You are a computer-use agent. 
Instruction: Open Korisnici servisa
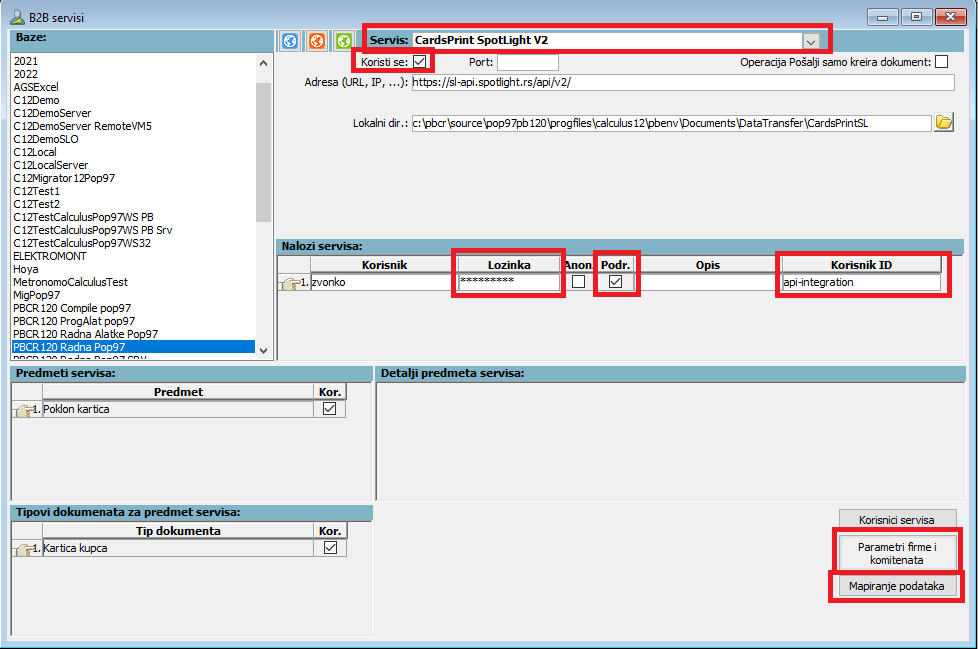pyautogui.click(x=896, y=520)
